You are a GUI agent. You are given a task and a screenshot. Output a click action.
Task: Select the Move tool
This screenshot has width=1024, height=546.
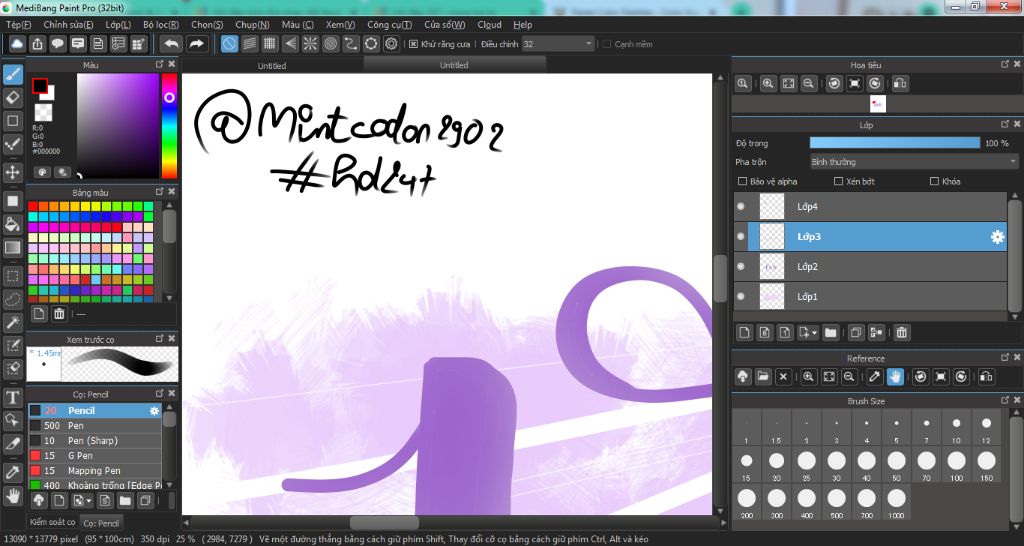[12, 172]
